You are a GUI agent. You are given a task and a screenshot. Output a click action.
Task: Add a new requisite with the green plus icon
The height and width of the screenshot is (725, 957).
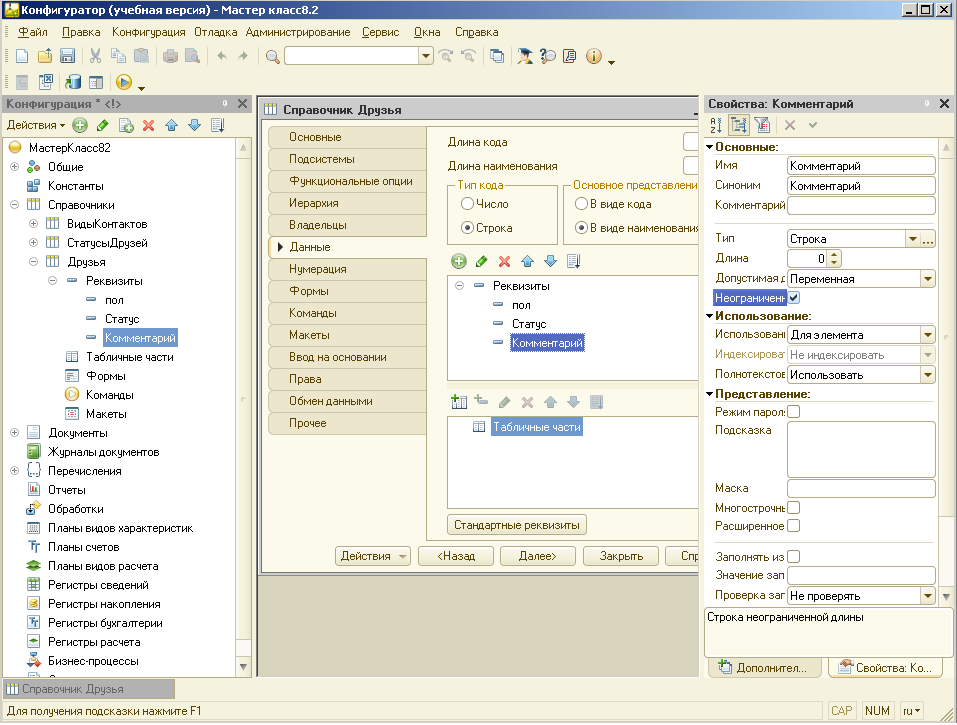tap(459, 261)
